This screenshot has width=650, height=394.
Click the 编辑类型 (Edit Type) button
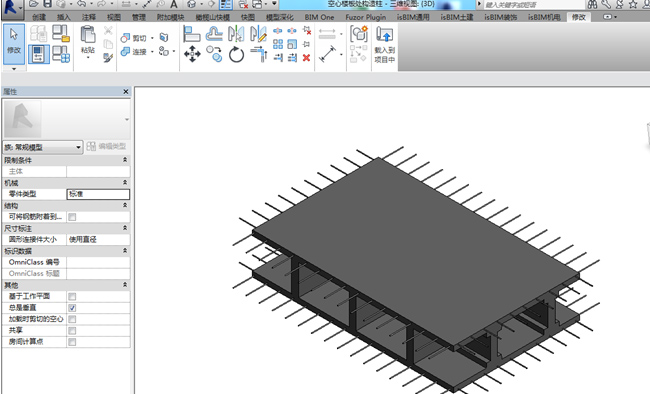coord(107,146)
